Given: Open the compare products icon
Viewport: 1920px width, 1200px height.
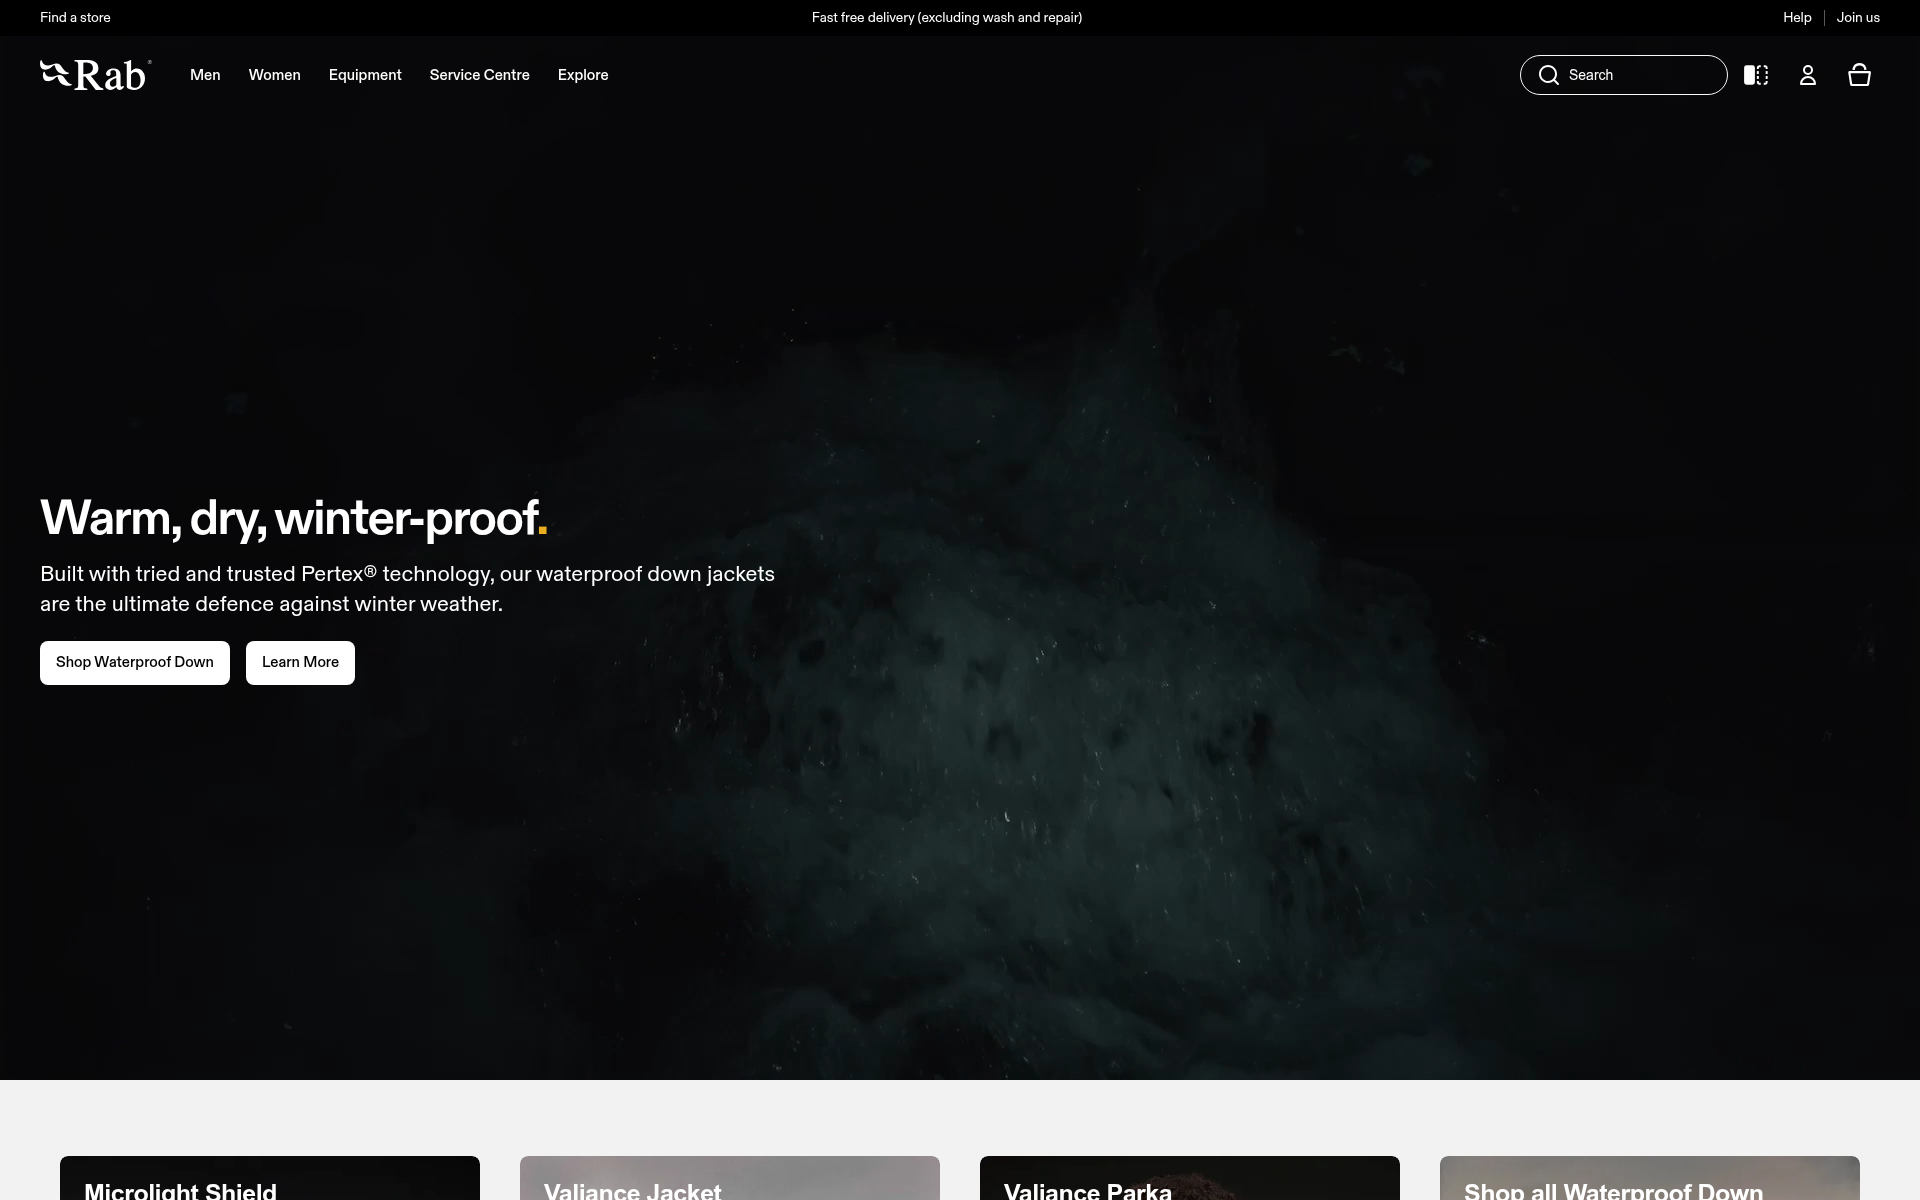Looking at the screenshot, I should [x=1756, y=75].
